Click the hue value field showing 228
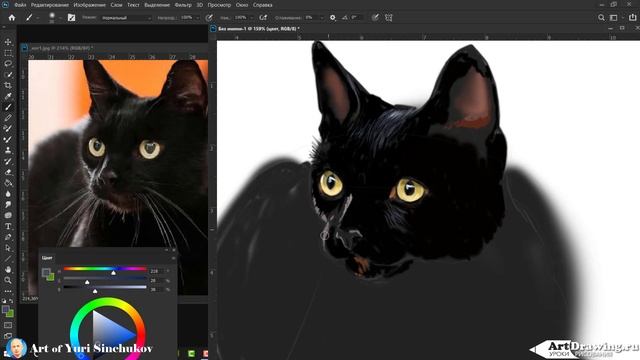This screenshot has width=640, height=360. coord(156,271)
